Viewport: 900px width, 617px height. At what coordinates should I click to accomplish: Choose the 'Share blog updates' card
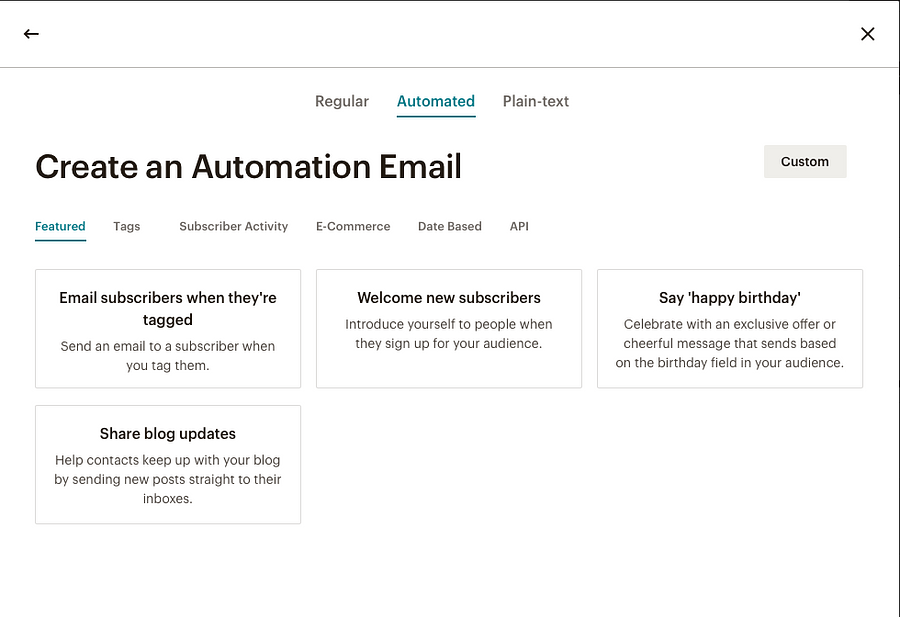click(x=168, y=434)
